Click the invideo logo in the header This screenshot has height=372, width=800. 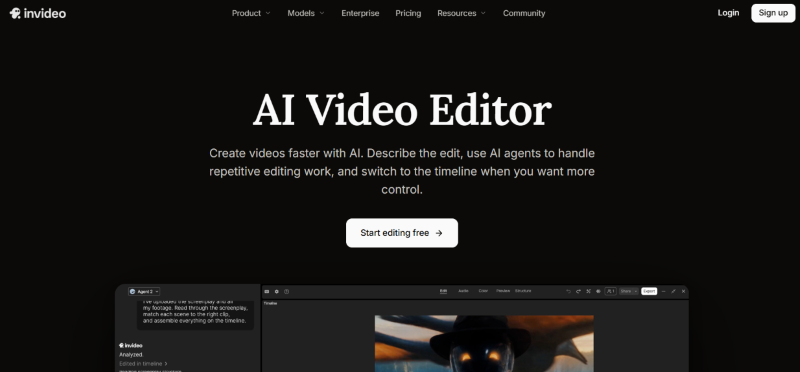click(x=38, y=13)
